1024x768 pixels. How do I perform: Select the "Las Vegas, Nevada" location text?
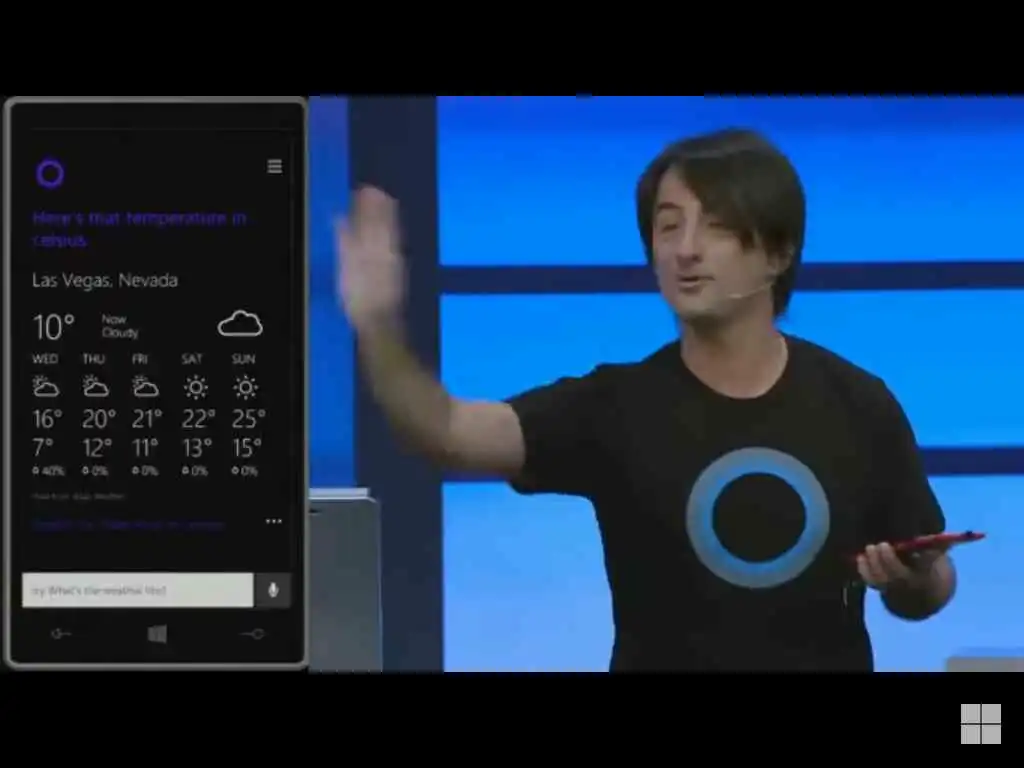105,281
